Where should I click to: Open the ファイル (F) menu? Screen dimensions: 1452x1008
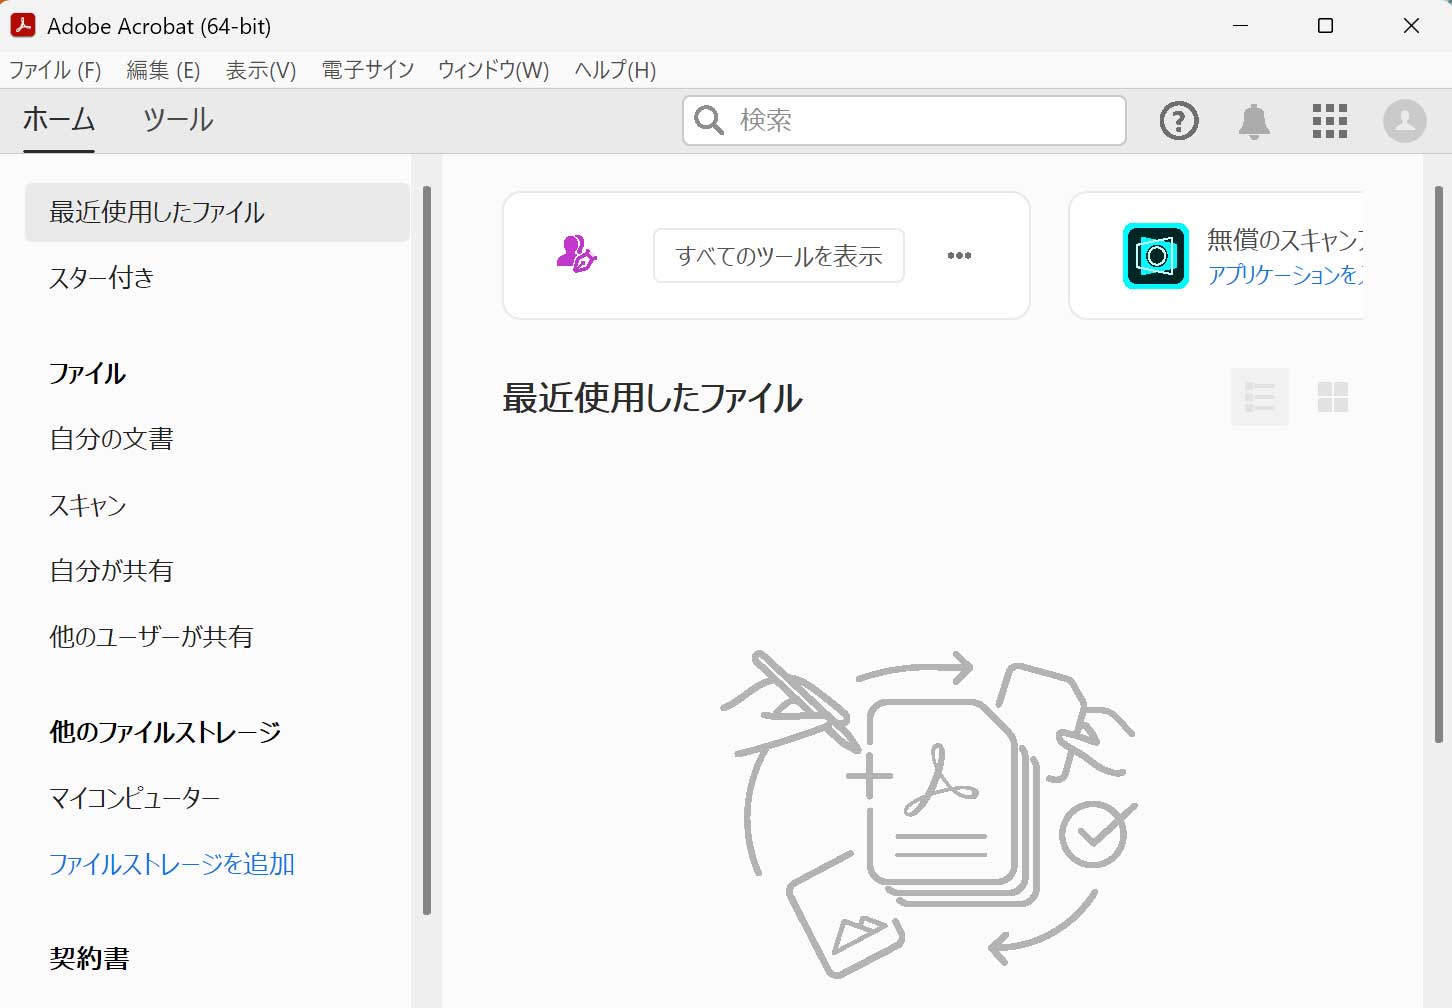(x=55, y=70)
